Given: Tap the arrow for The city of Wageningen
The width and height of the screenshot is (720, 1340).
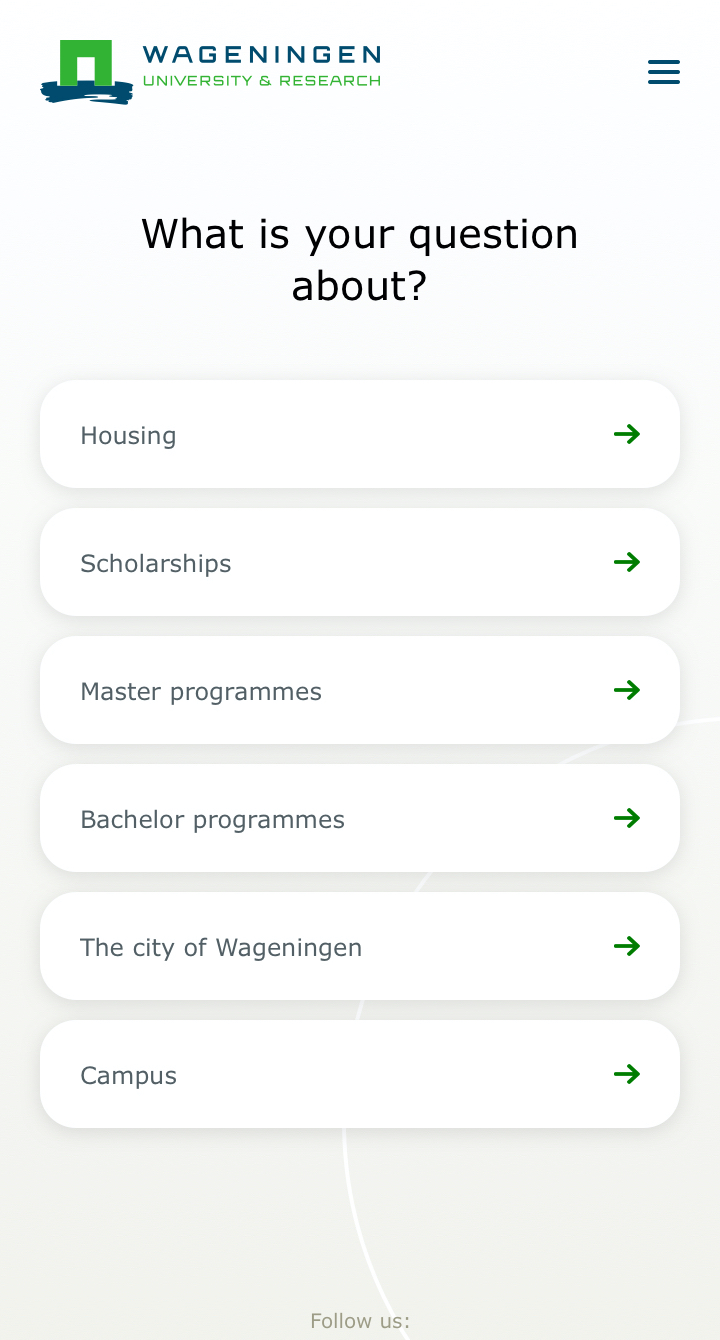Looking at the screenshot, I should (627, 946).
